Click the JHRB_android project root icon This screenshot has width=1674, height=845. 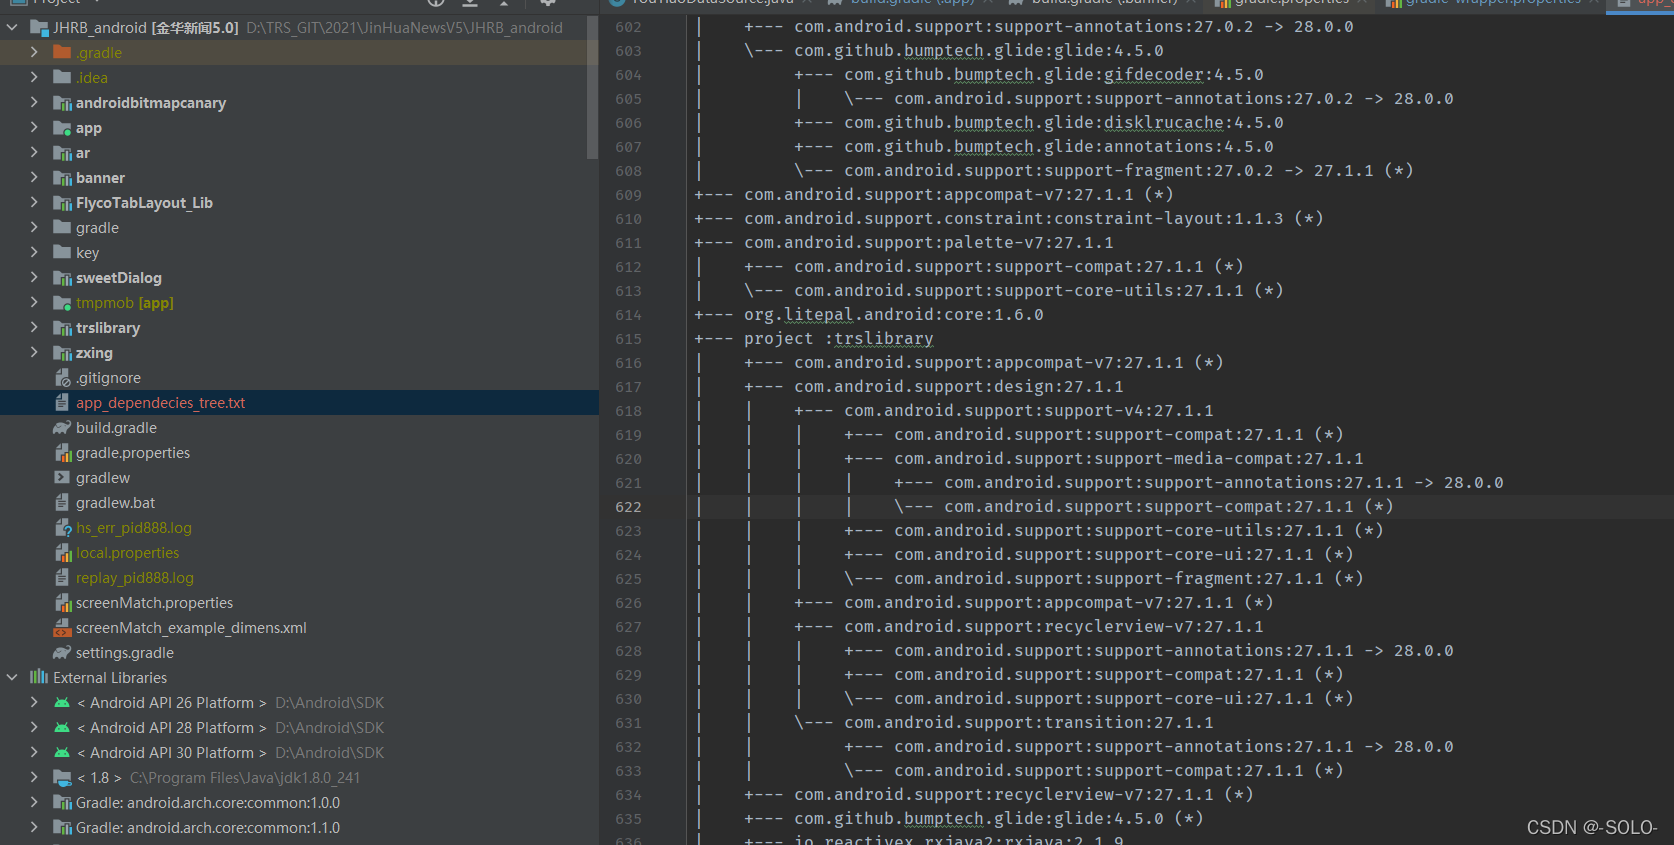39,27
